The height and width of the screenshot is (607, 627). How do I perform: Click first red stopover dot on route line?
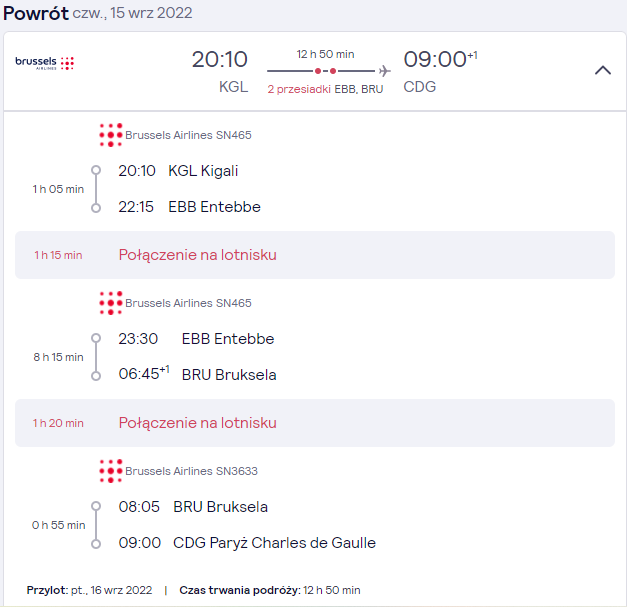317,71
